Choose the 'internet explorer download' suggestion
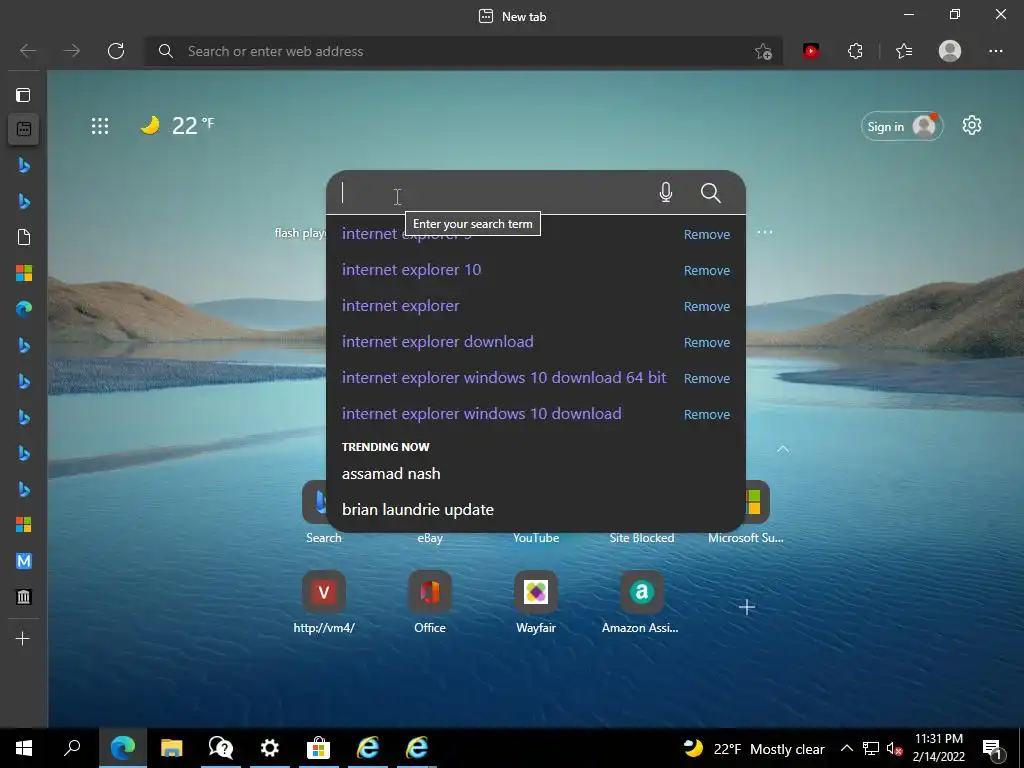The image size is (1024, 768). (438, 342)
